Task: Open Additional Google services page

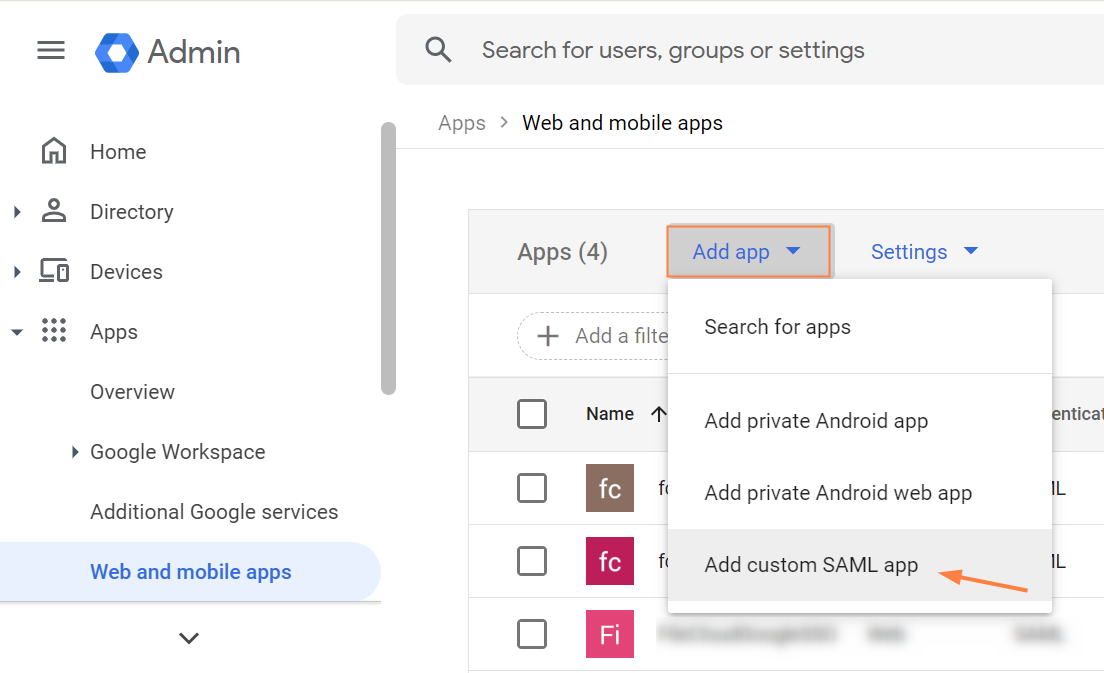Action: (214, 512)
